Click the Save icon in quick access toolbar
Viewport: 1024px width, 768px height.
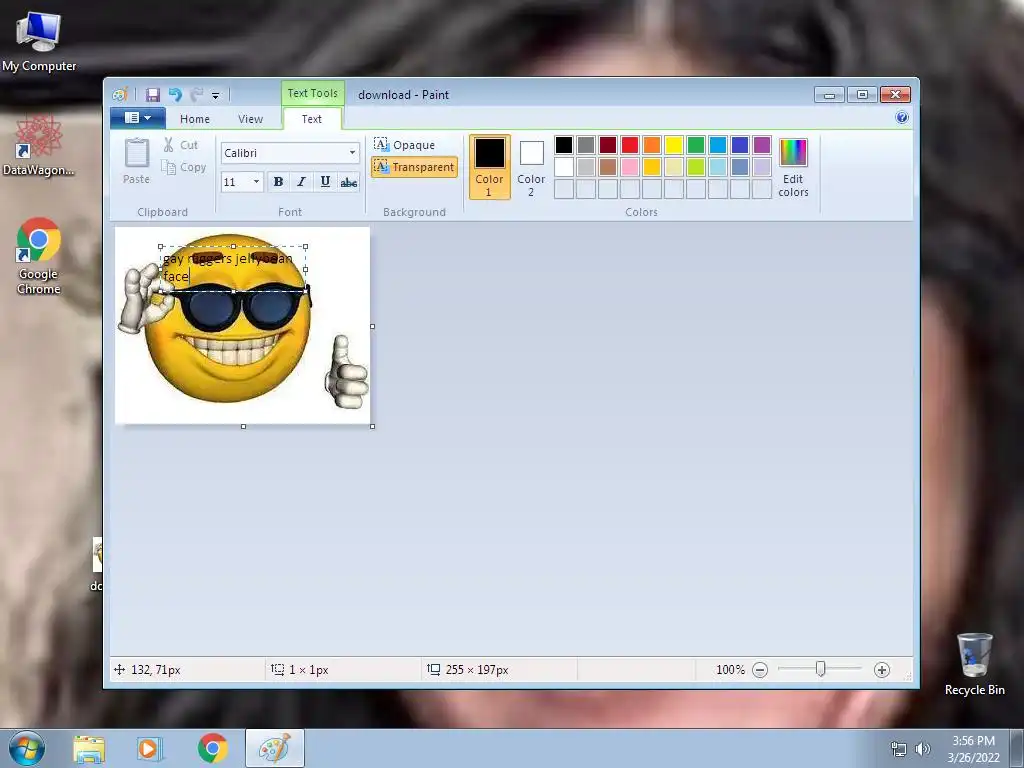pyautogui.click(x=153, y=95)
